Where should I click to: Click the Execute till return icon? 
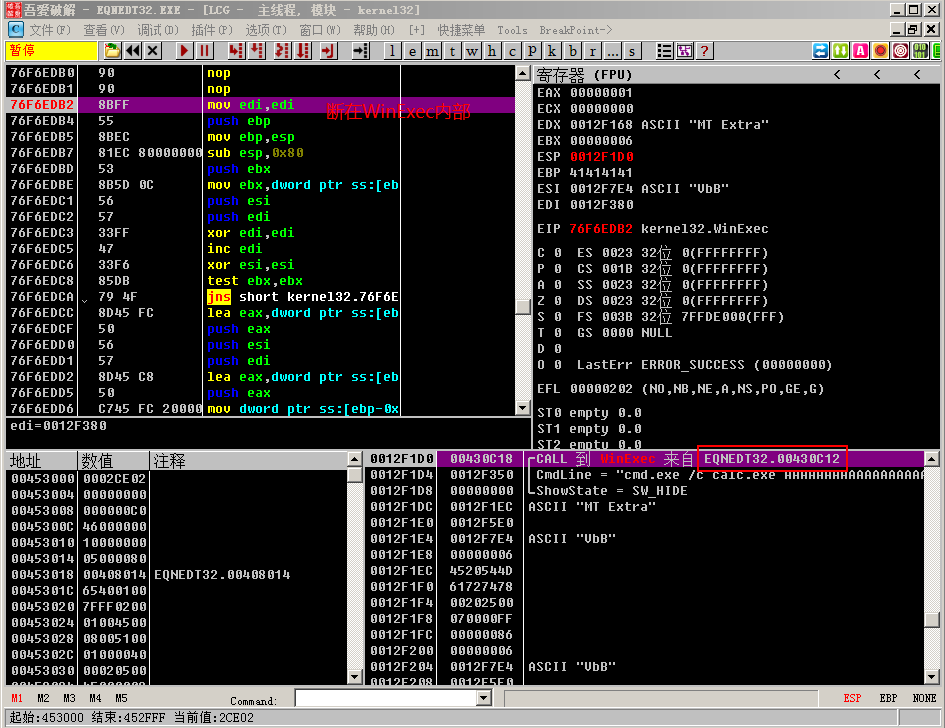[x=327, y=51]
